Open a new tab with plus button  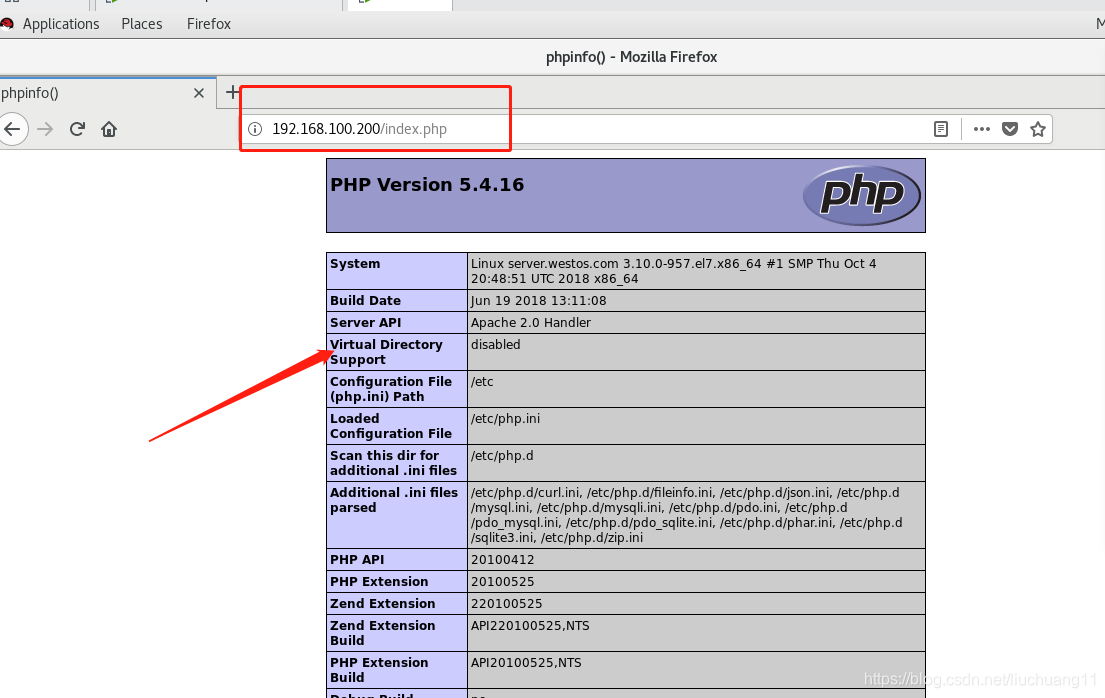(x=232, y=92)
